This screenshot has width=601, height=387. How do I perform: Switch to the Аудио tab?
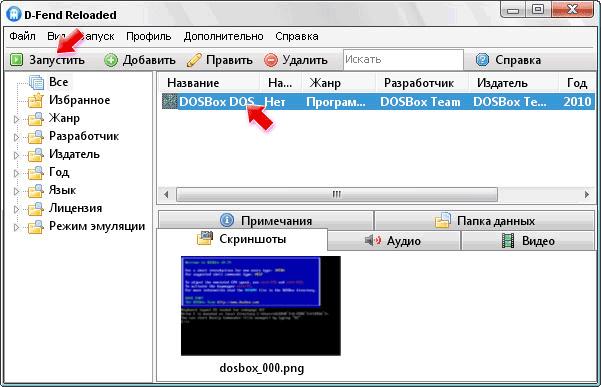pos(394,241)
